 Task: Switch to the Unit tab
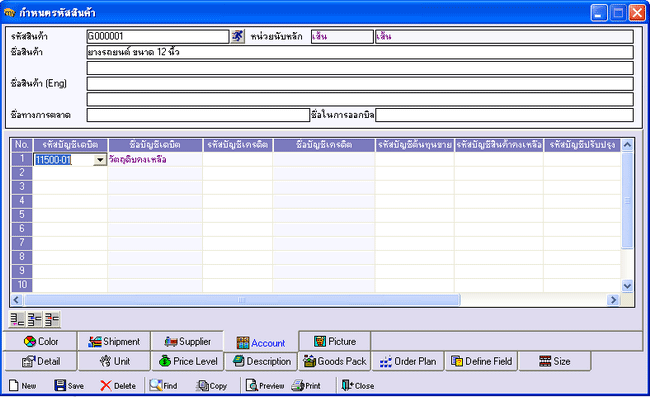pyautogui.click(x=114, y=361)
